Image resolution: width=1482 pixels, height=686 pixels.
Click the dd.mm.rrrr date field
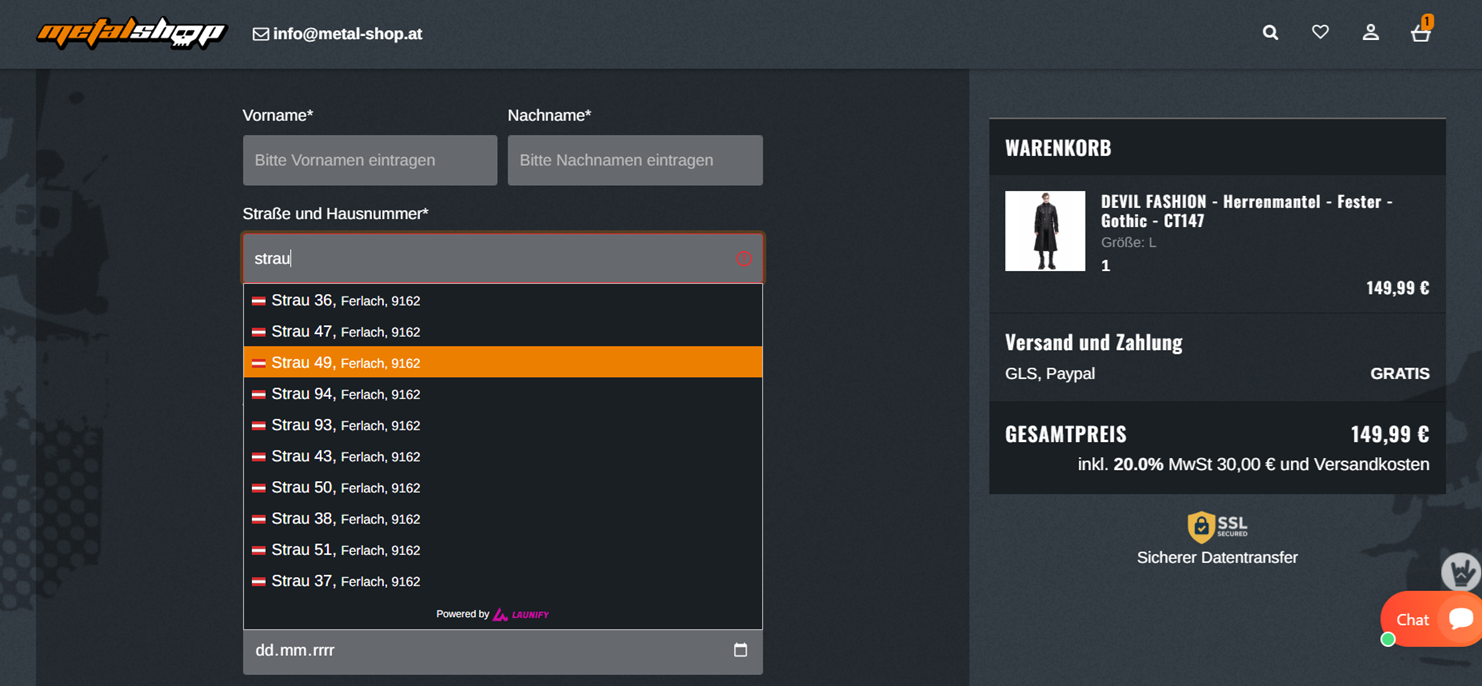tap(503, 651)
